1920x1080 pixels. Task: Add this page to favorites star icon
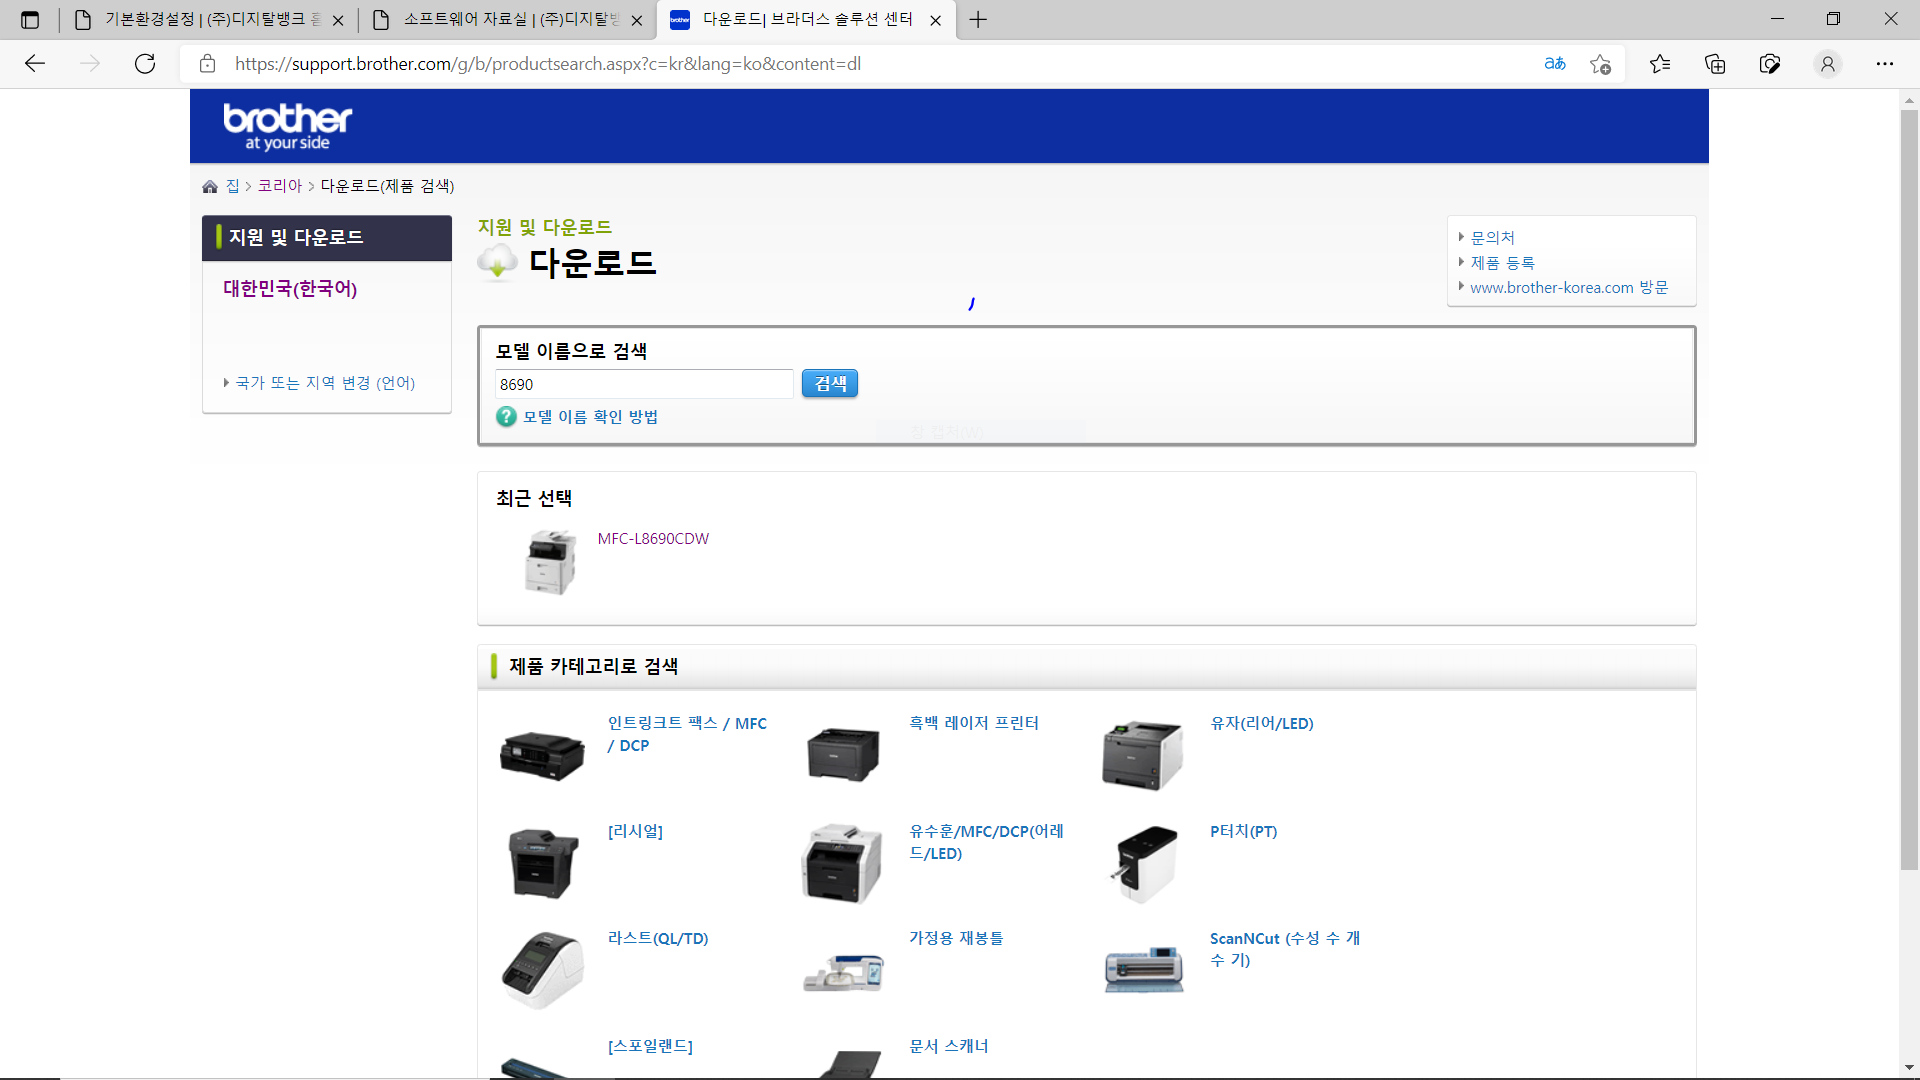point(1600,64)
